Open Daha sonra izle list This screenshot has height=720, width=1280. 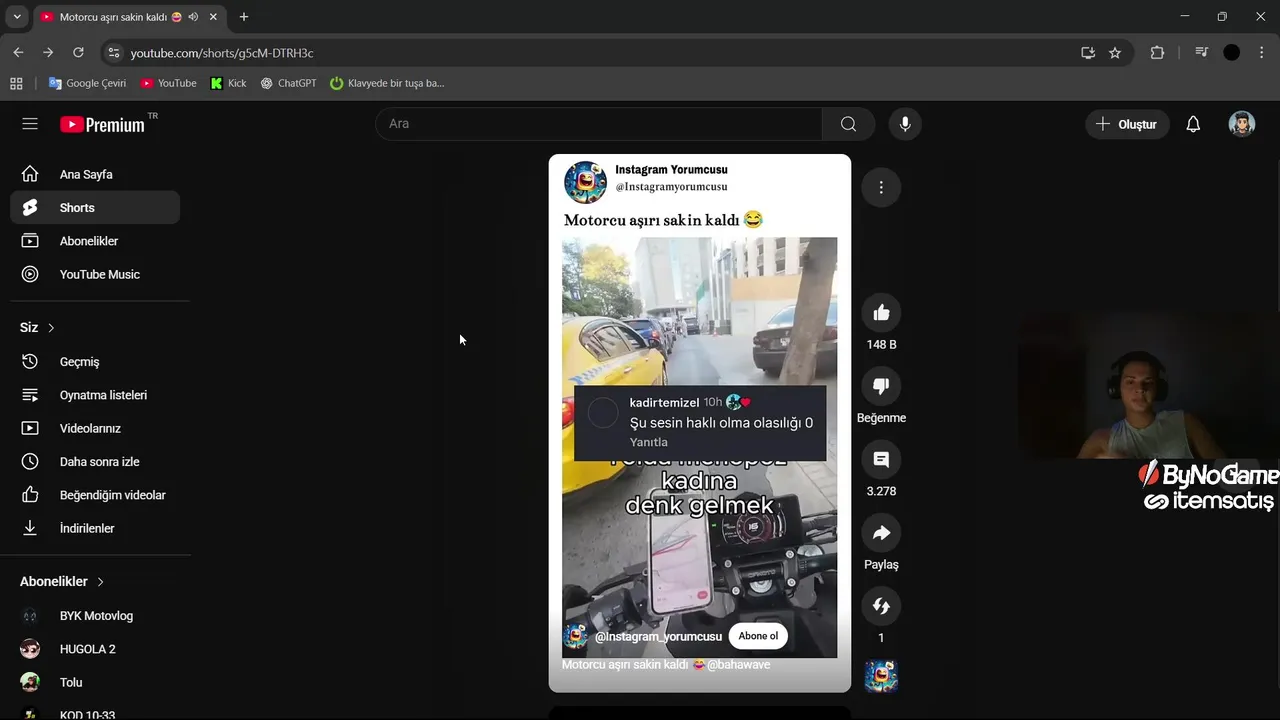point(95,462)
